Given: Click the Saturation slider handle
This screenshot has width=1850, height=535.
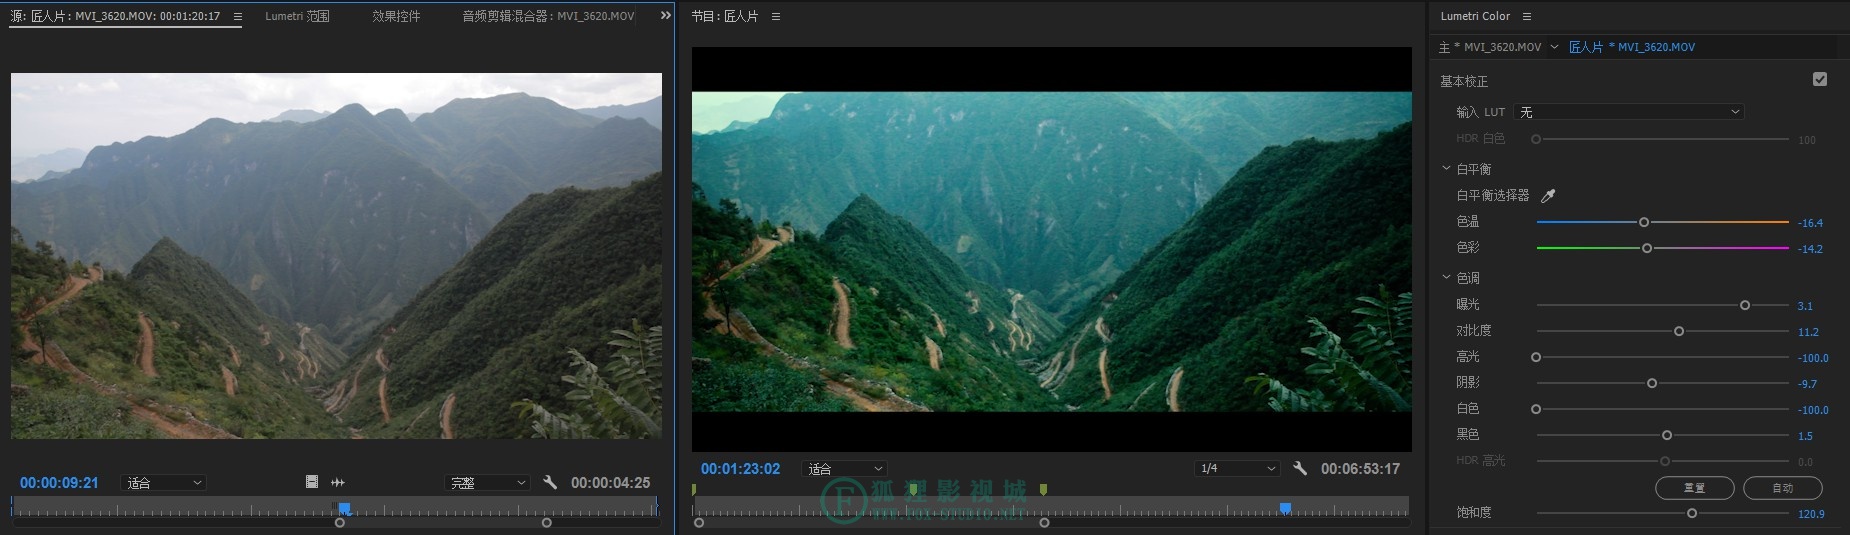Looking at the screenshot, I should click(x=1692, y=513).
